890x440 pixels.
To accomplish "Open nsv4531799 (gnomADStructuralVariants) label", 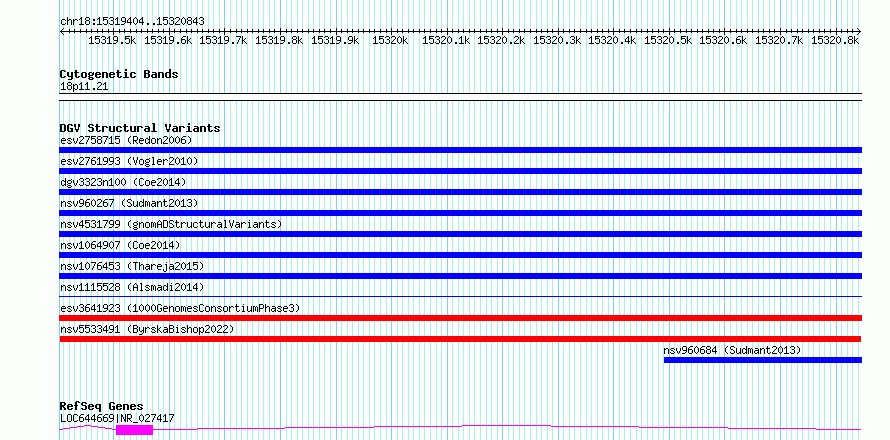I will (x=171, y=224).
